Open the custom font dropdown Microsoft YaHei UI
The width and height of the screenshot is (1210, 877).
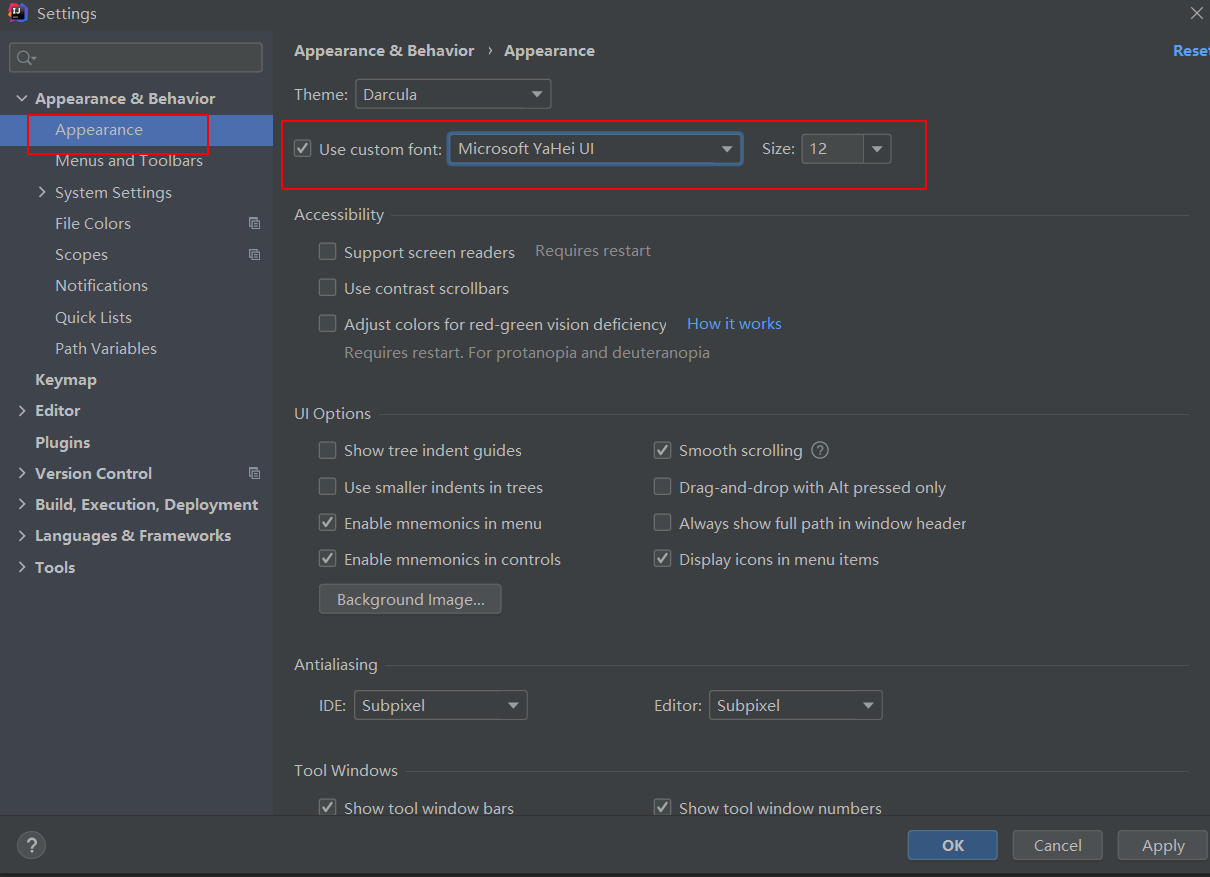[x=595, y=149]
